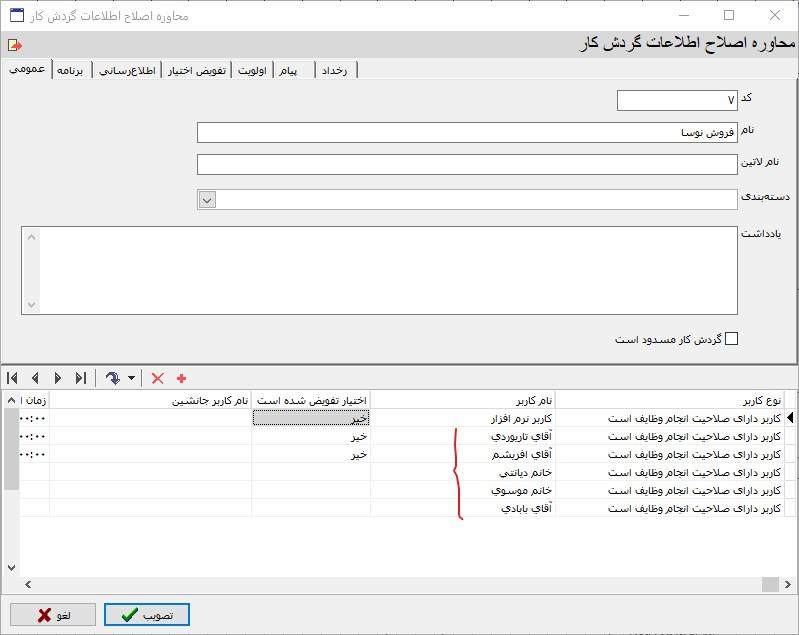
Task: Toggle the 'گردش کار مسدود است' checkbox
Action: pos(731,339)
